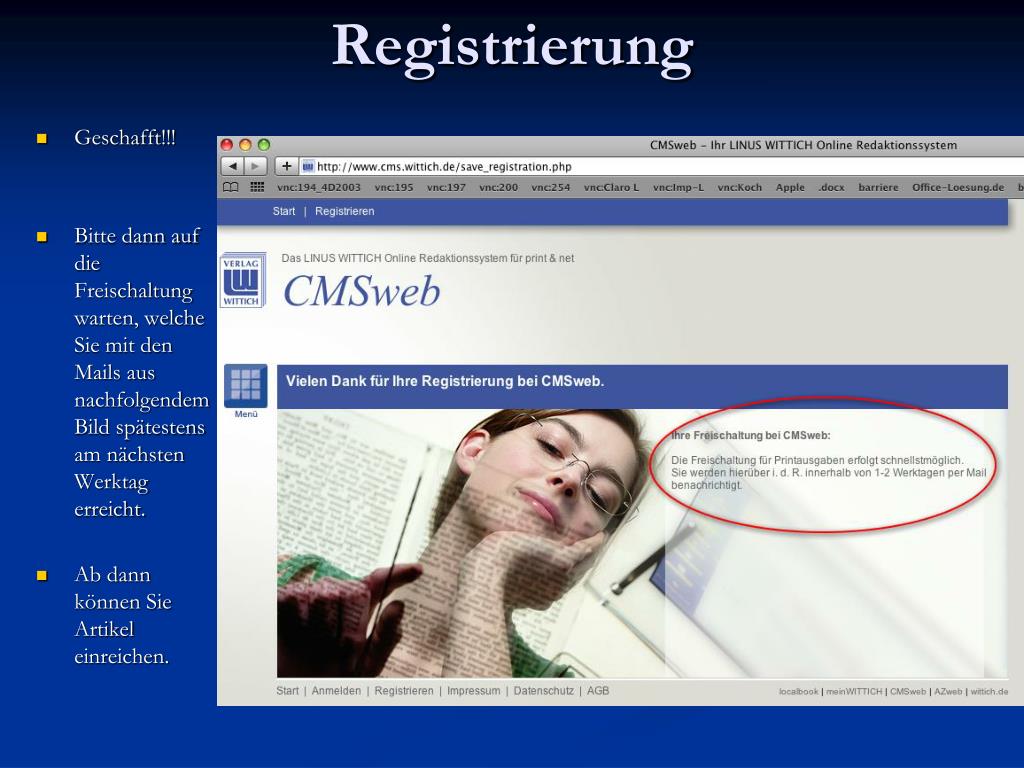The image size is (1024, 768).
Task: Click 'Vielen Dank für Ihre Registrierung' heading
Action: (x=445, y=381)
